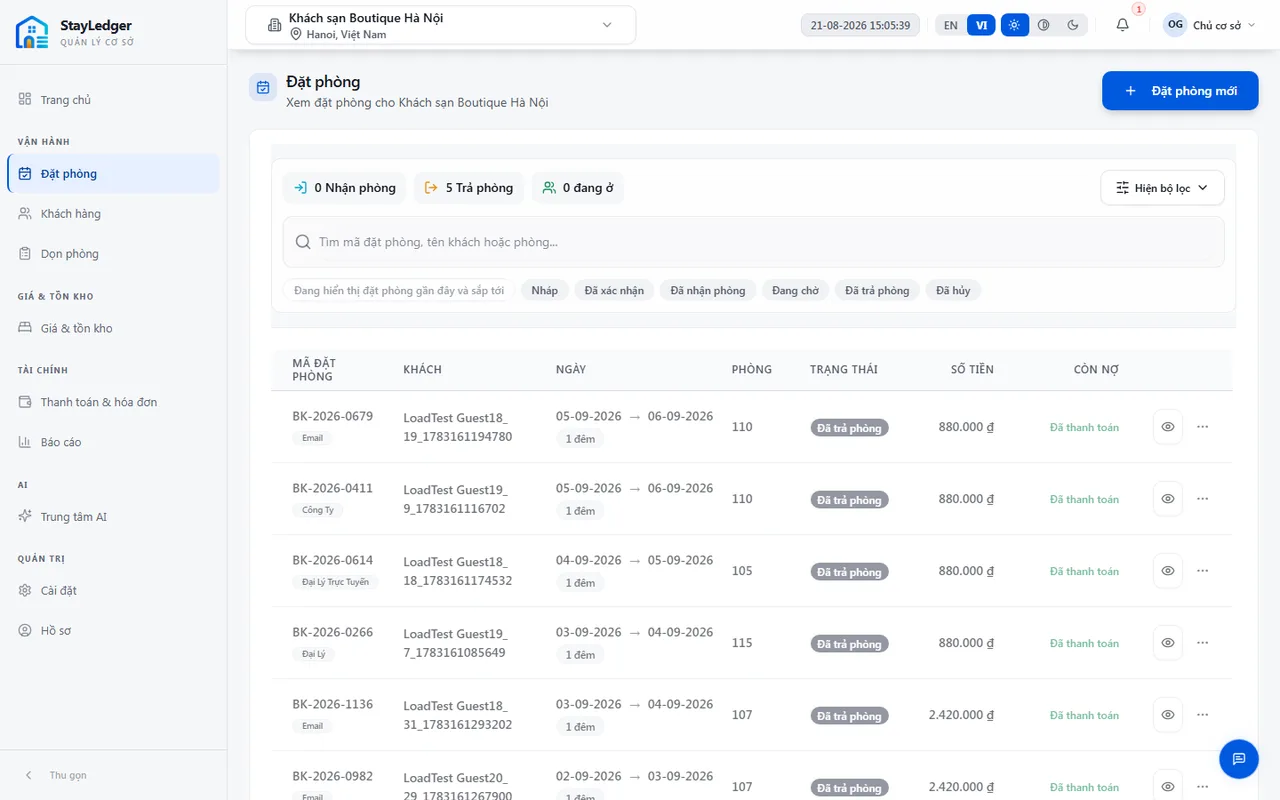Click booking code BK-2026-0679
The image size is (1280, 800).
tap(333, 416)
